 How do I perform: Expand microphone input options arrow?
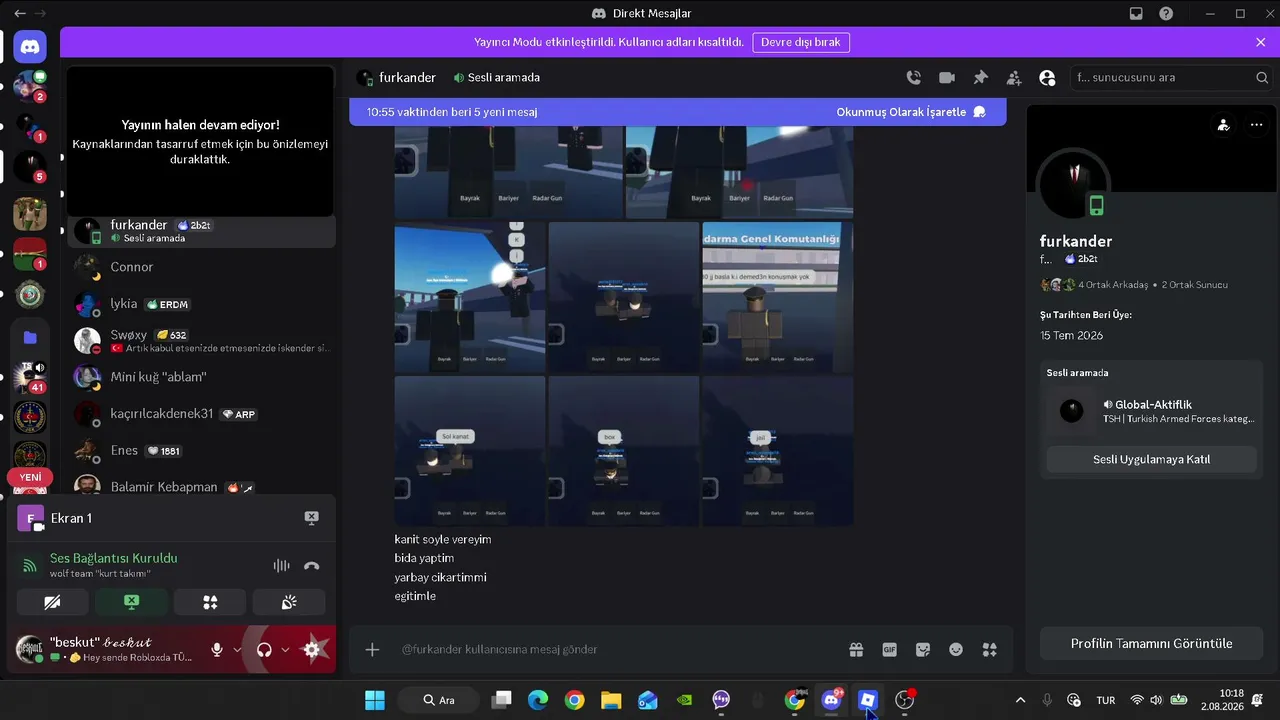(237, 650)
